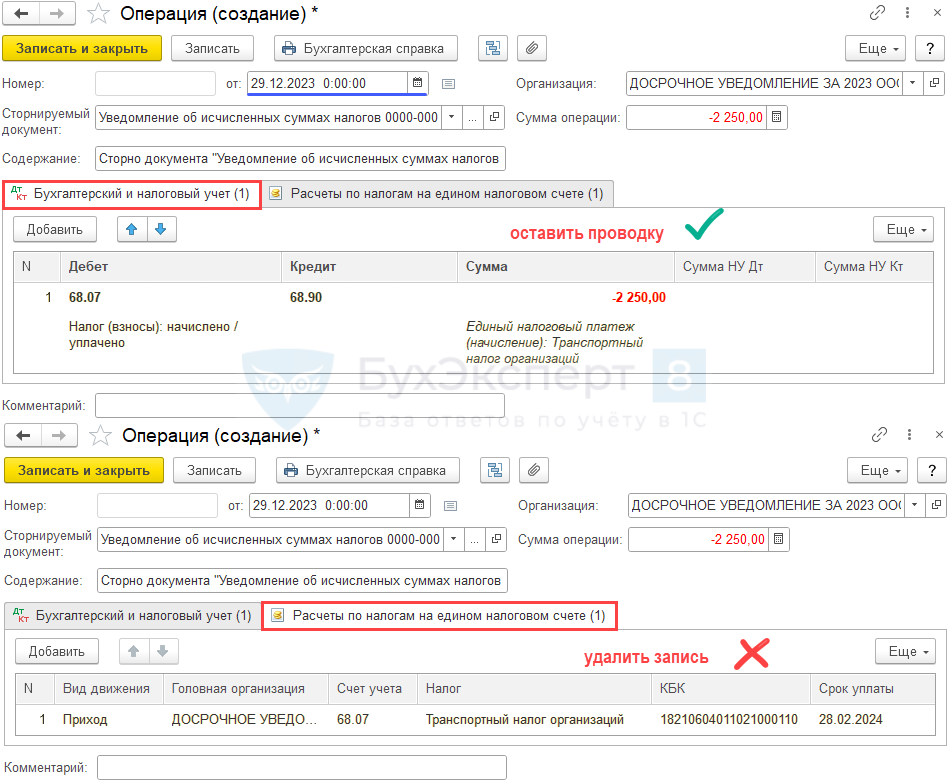The height and width of the screenshot is (781, 950).
Task: Move posting row up with blue arrow
Action: 132,229
